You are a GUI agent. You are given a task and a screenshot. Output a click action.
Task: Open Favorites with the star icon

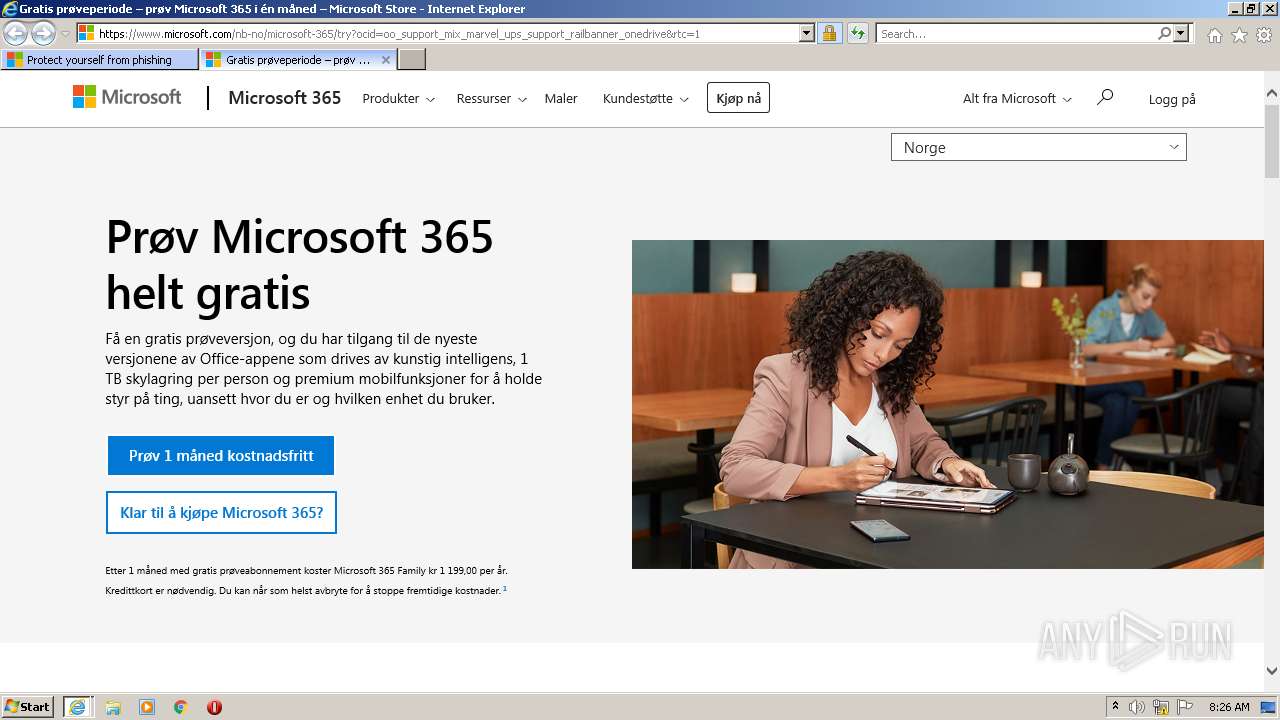click(x=1239, y=35)
